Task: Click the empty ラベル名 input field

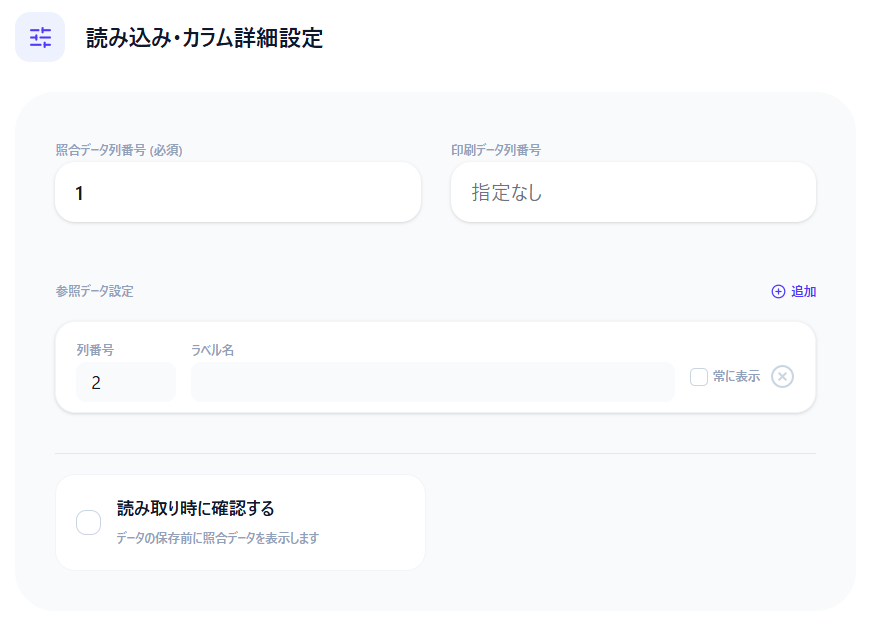Action: (x=433, y=382)
